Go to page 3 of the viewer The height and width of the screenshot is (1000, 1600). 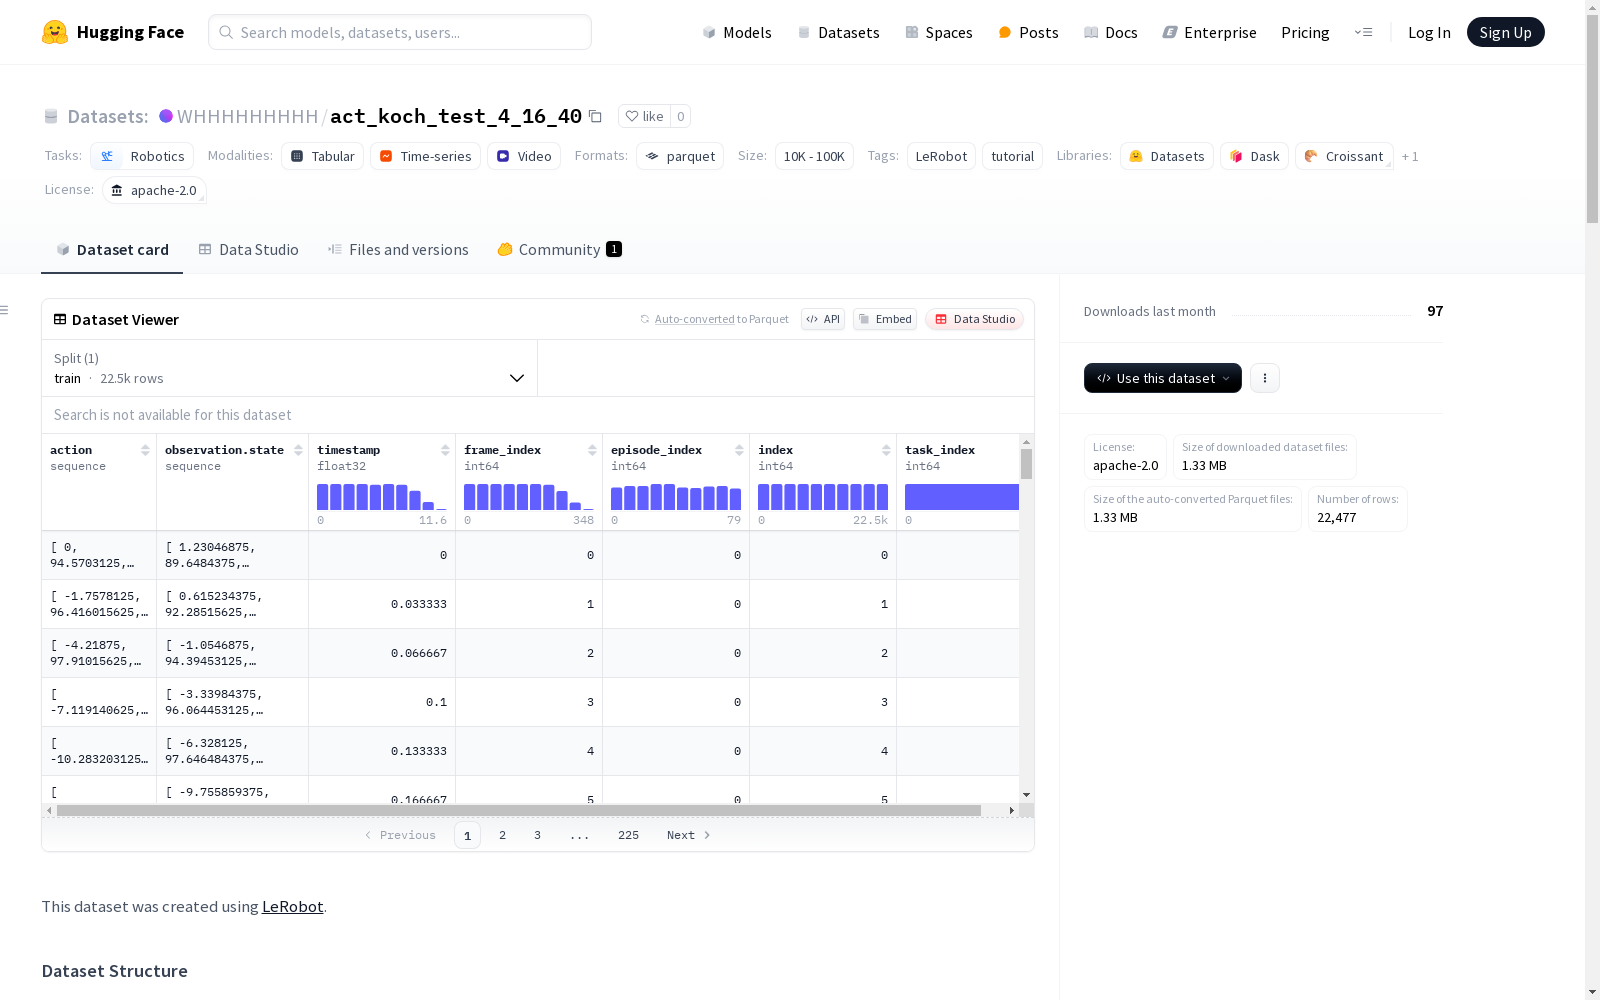(x=537, y=835)
